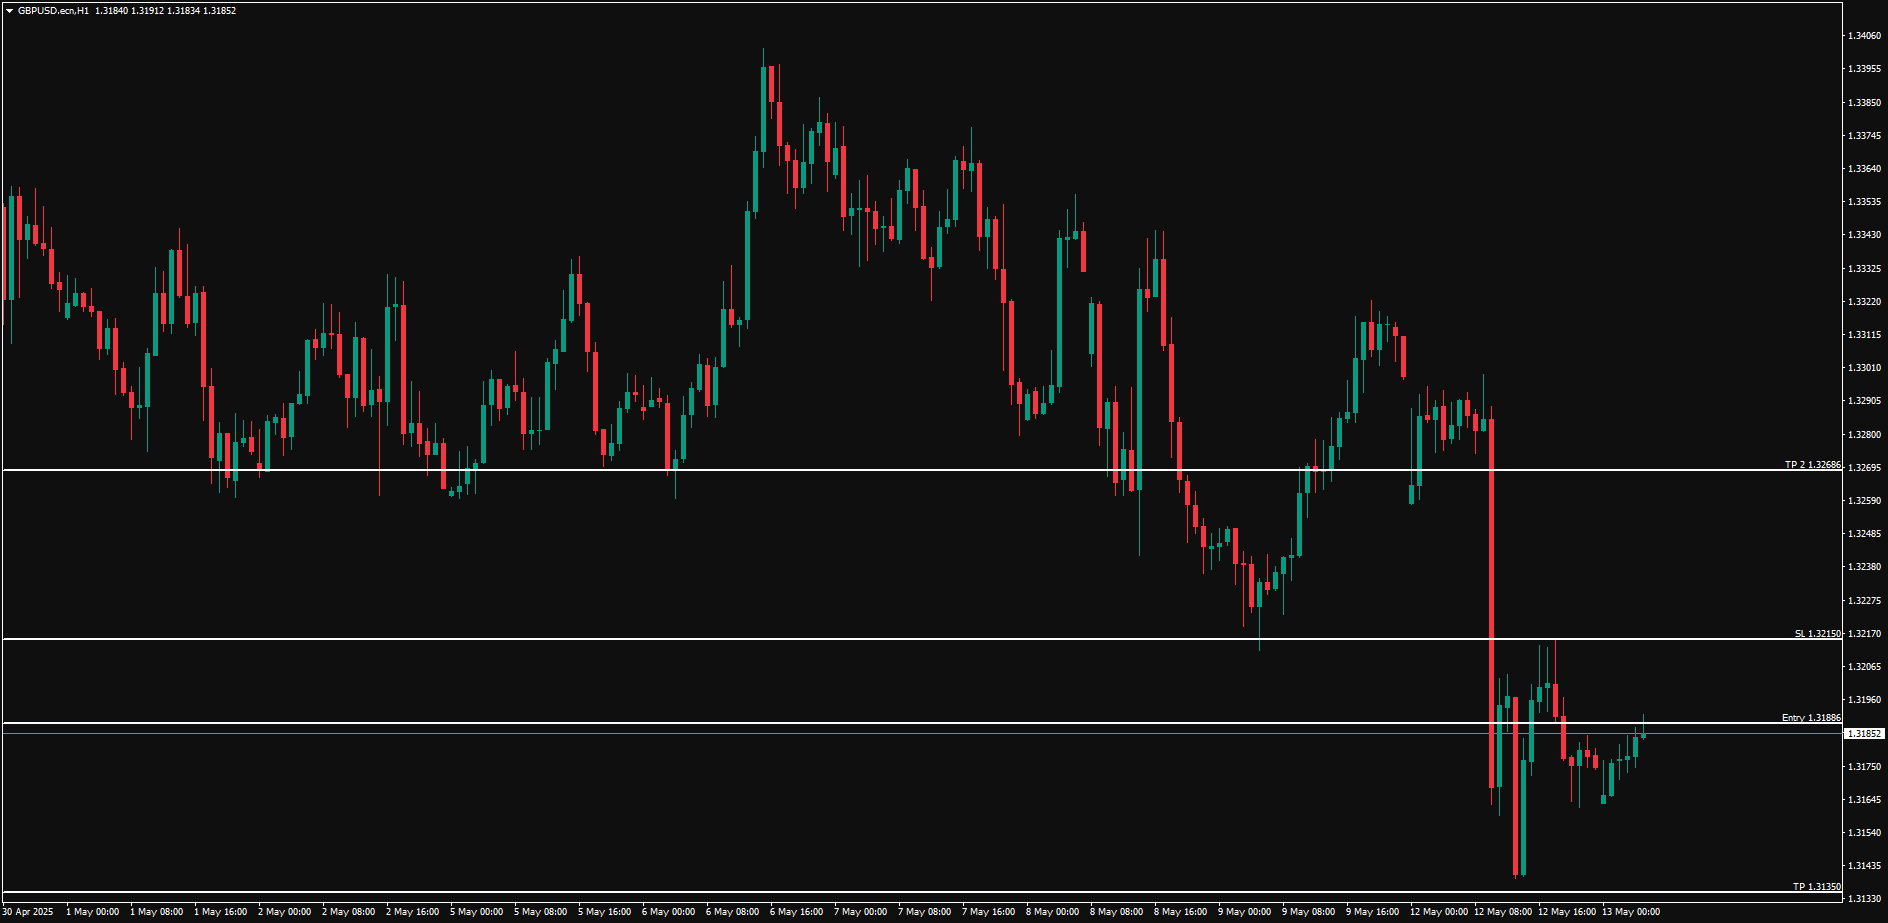Click the highest green candle on 6 May
This screenshot has height=923, width=1888.
click(764, 108)
